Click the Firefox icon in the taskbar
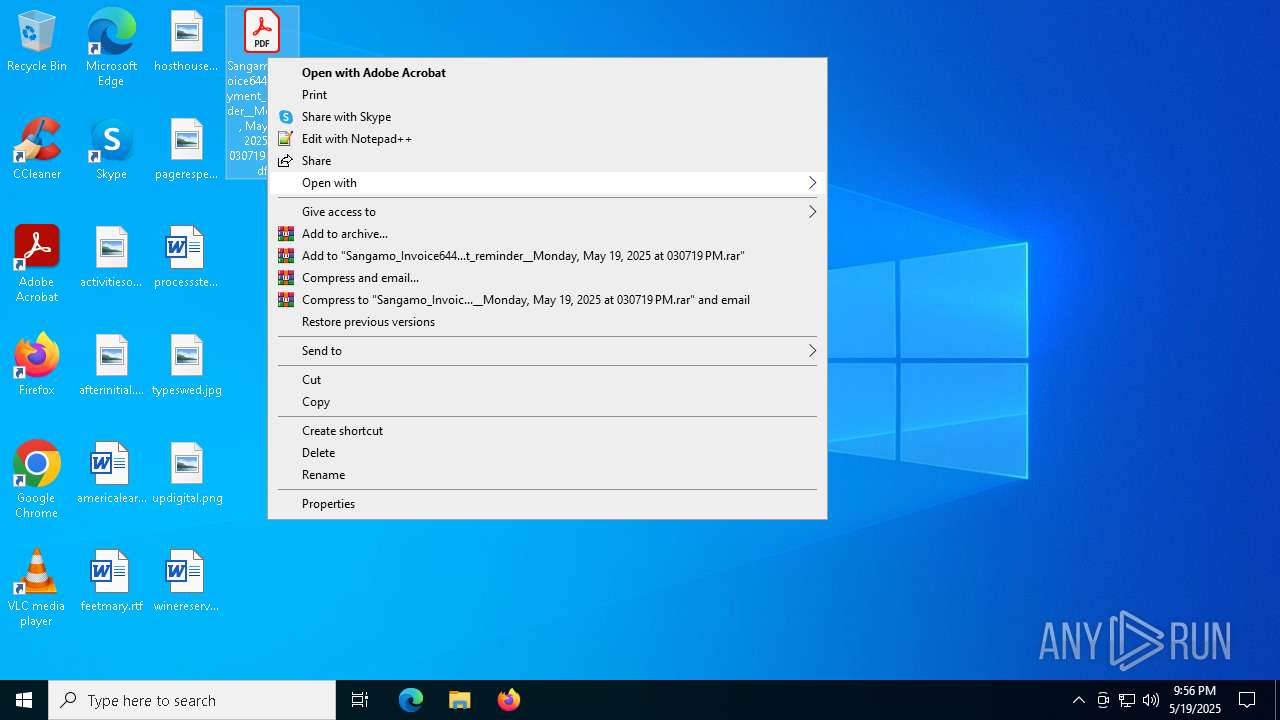Screen dimensions: 1280x720 (x=509, y=700)
